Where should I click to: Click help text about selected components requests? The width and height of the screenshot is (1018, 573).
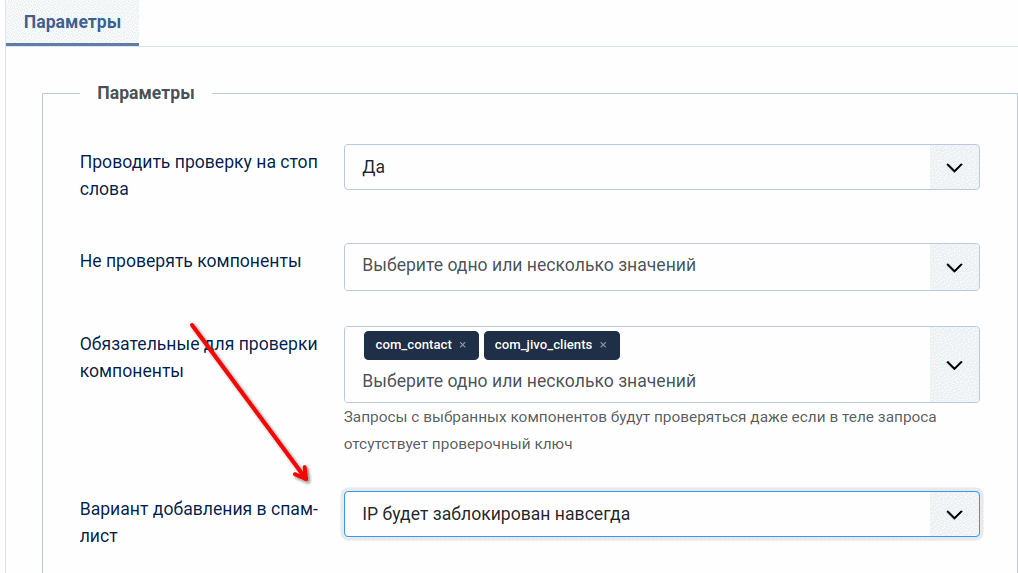click(x=639, y=431)
